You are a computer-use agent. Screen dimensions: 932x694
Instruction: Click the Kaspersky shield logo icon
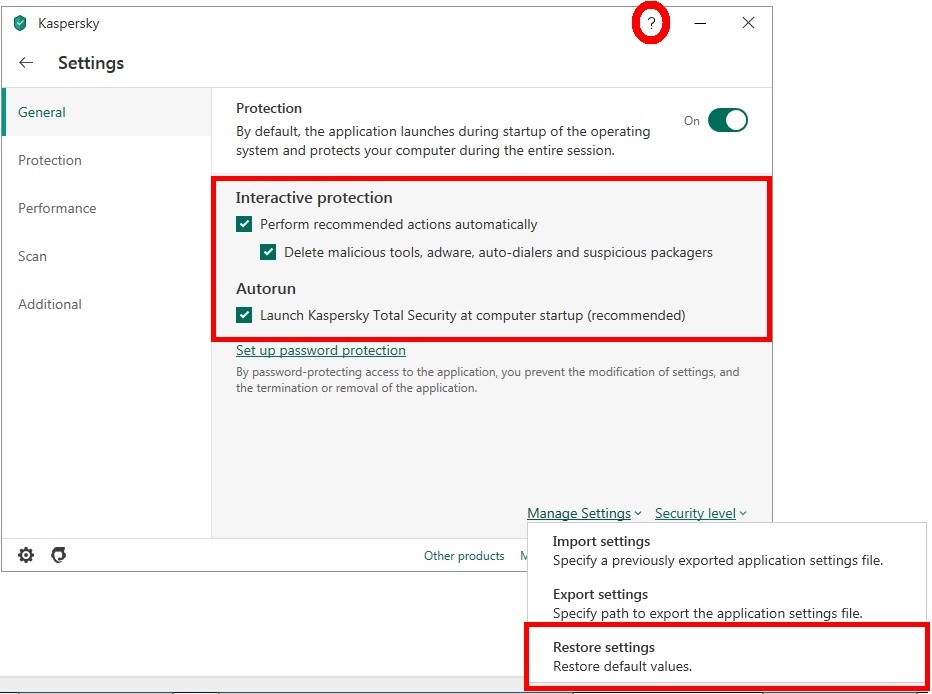[x=20, y=23]
